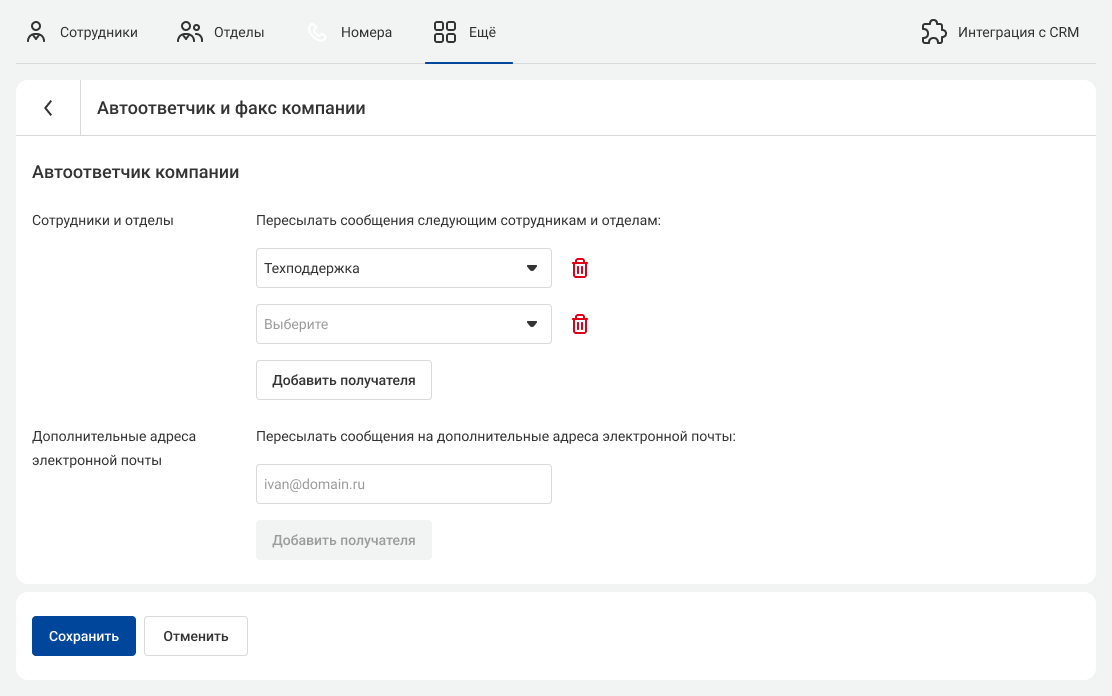Save changes with the Сохранить button
The height and width of the screenshot is (696, 1112).
(x=84, y=636)
